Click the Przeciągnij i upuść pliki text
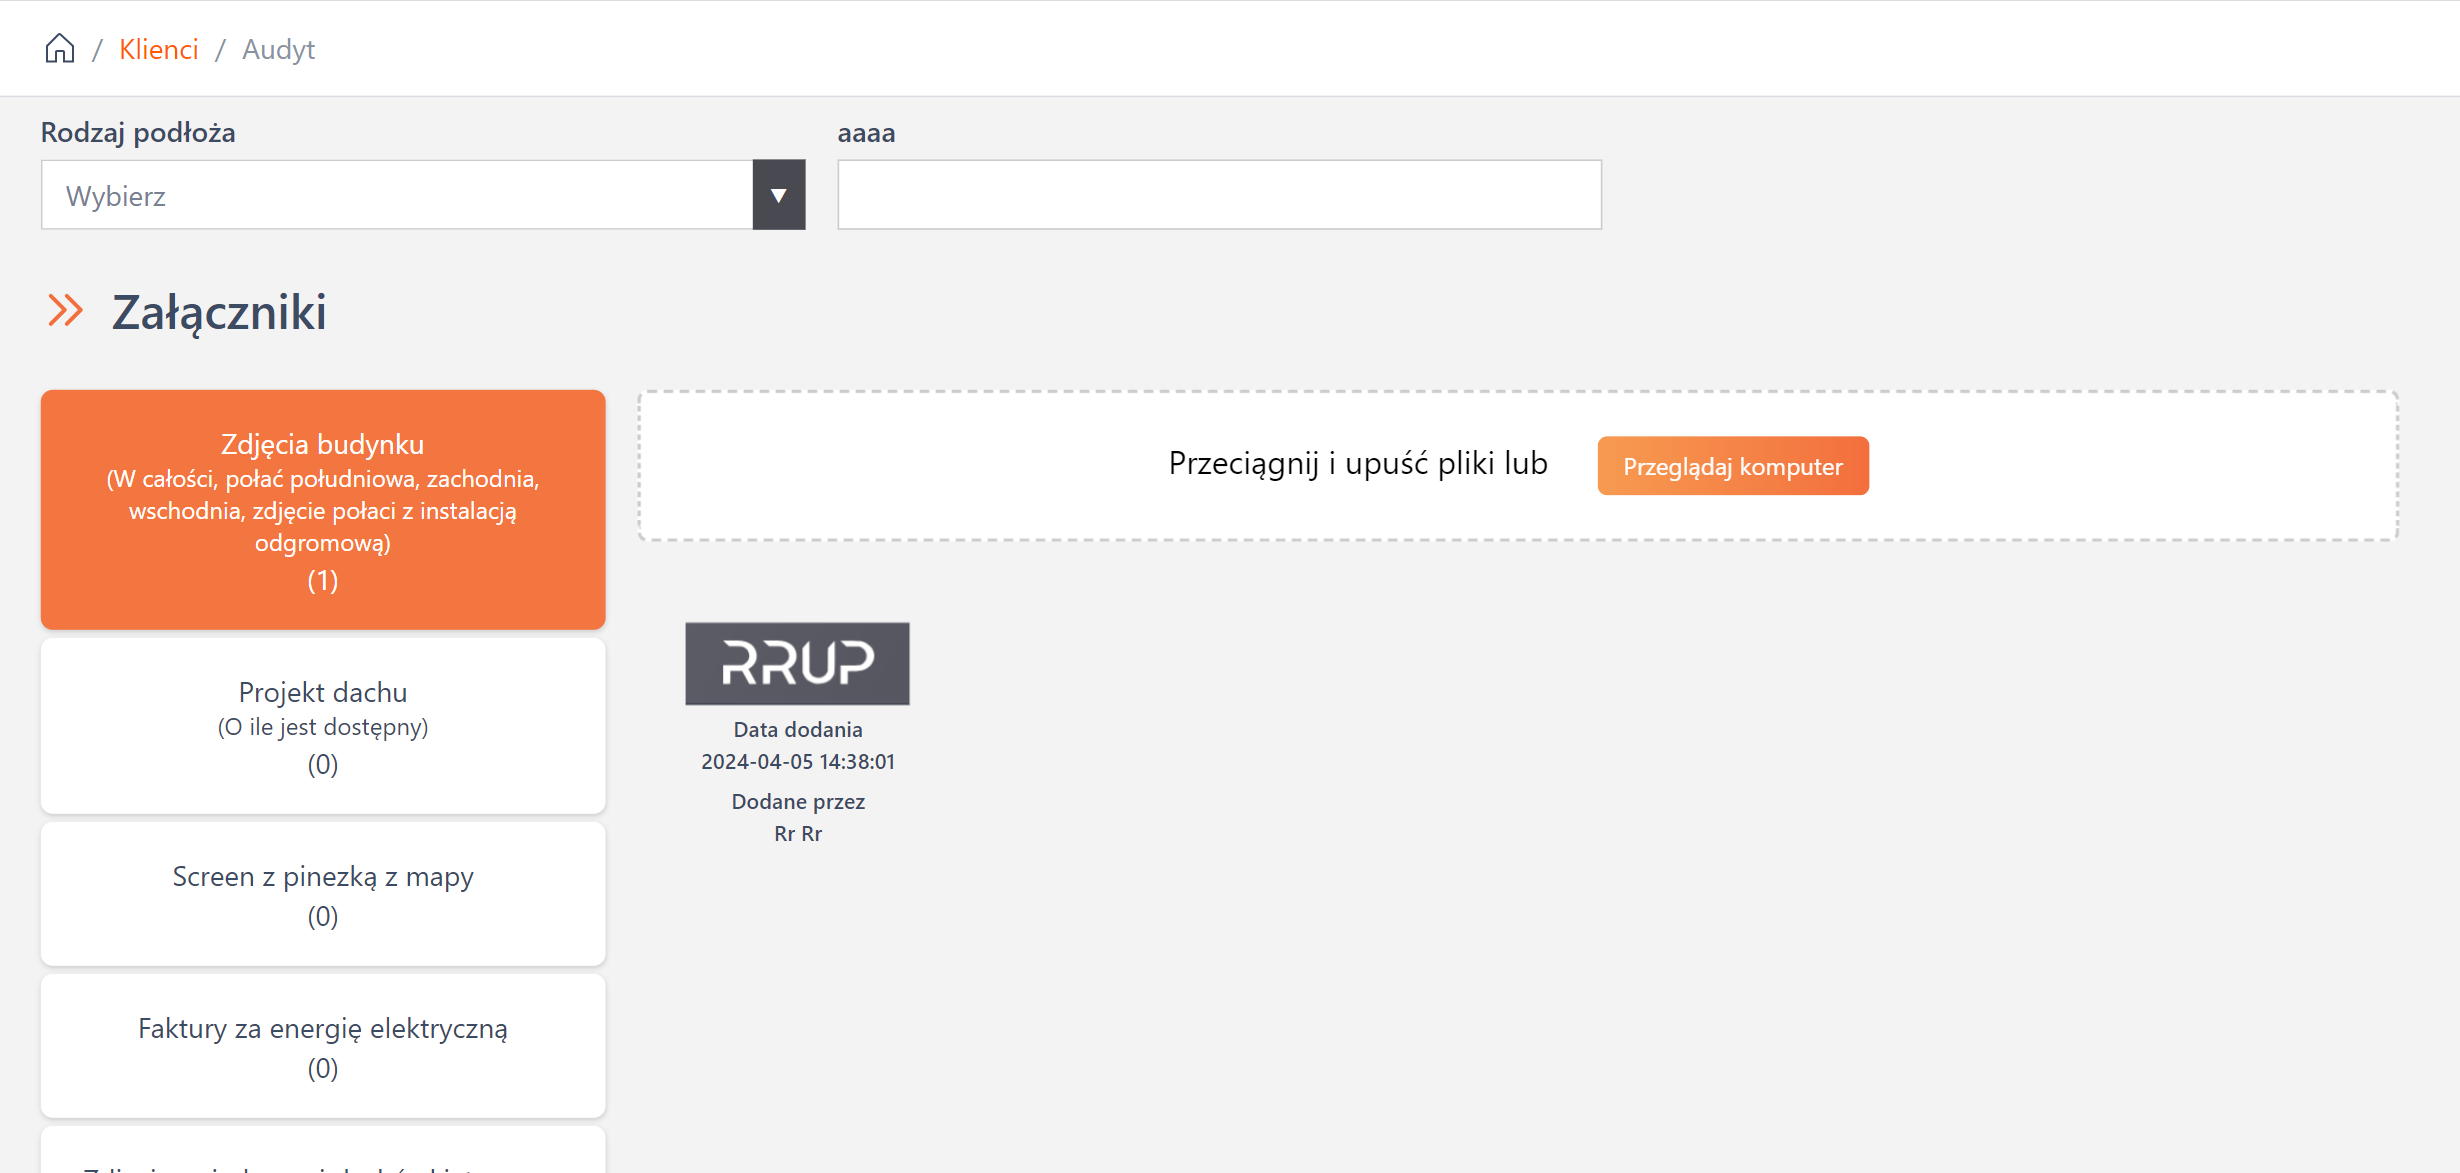 1358,464
